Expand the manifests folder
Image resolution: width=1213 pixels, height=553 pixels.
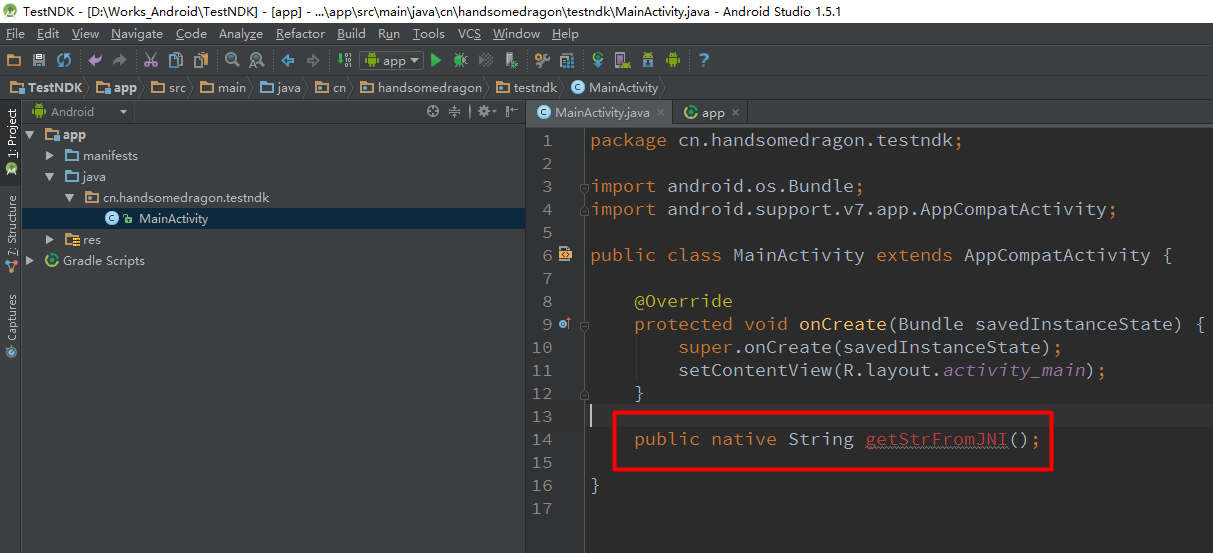click(50, 156)
